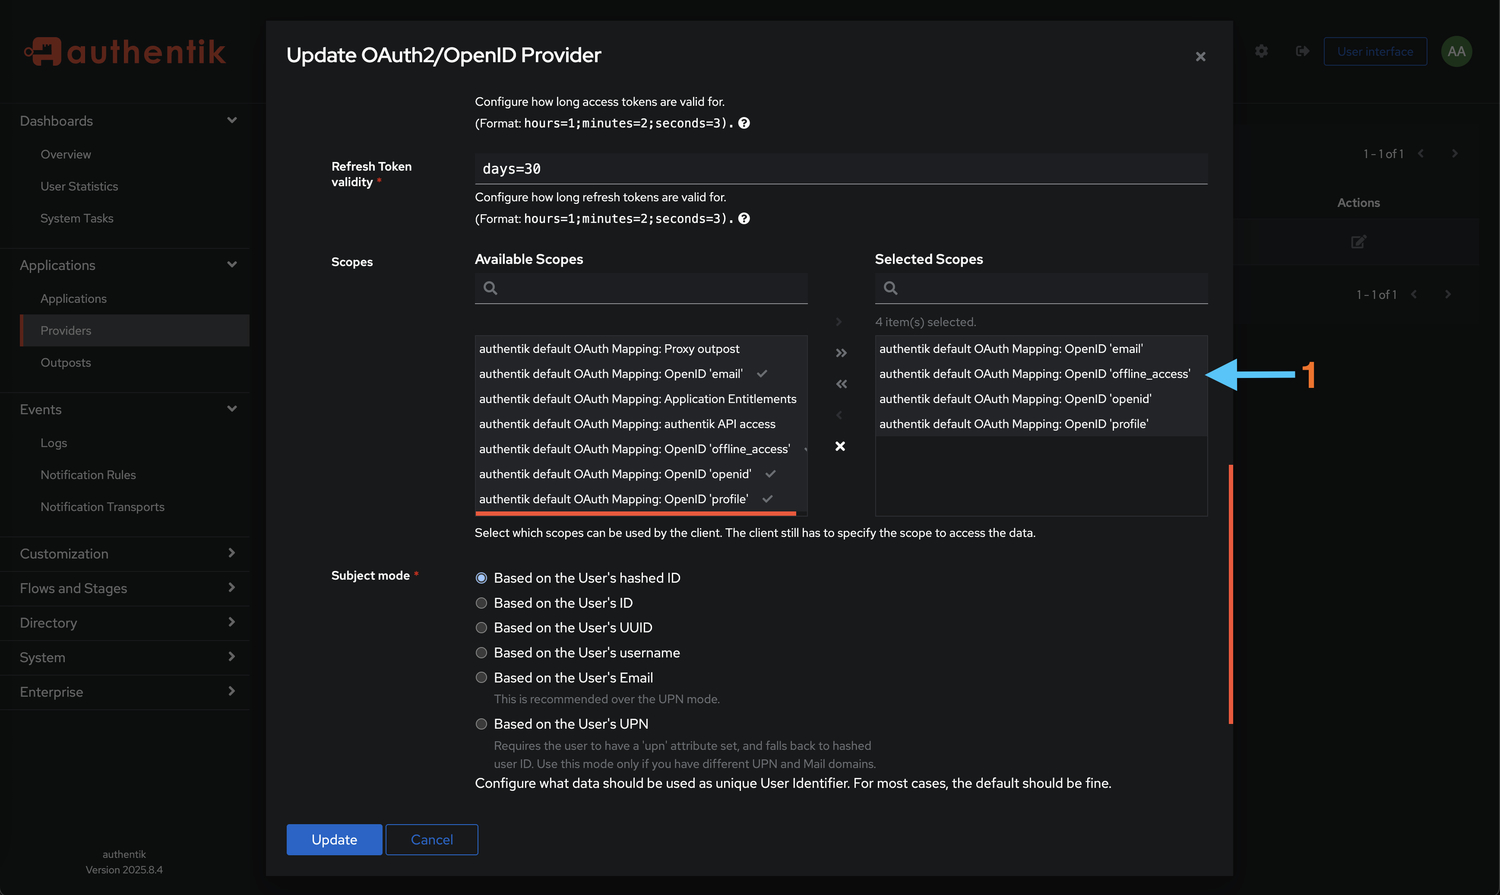Click the Update button

coord(334,839)
